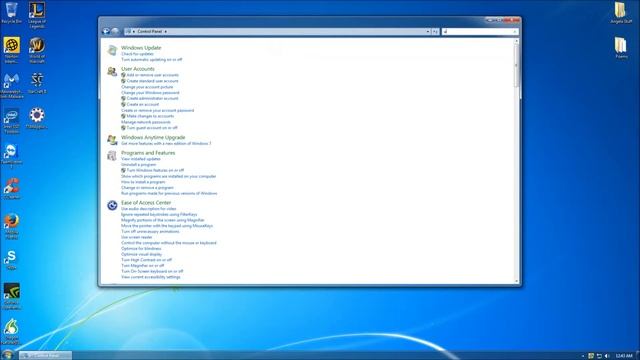Screen dimensions: 640x360
Task: Click the taskbar clock
Action: pos(624,356)
